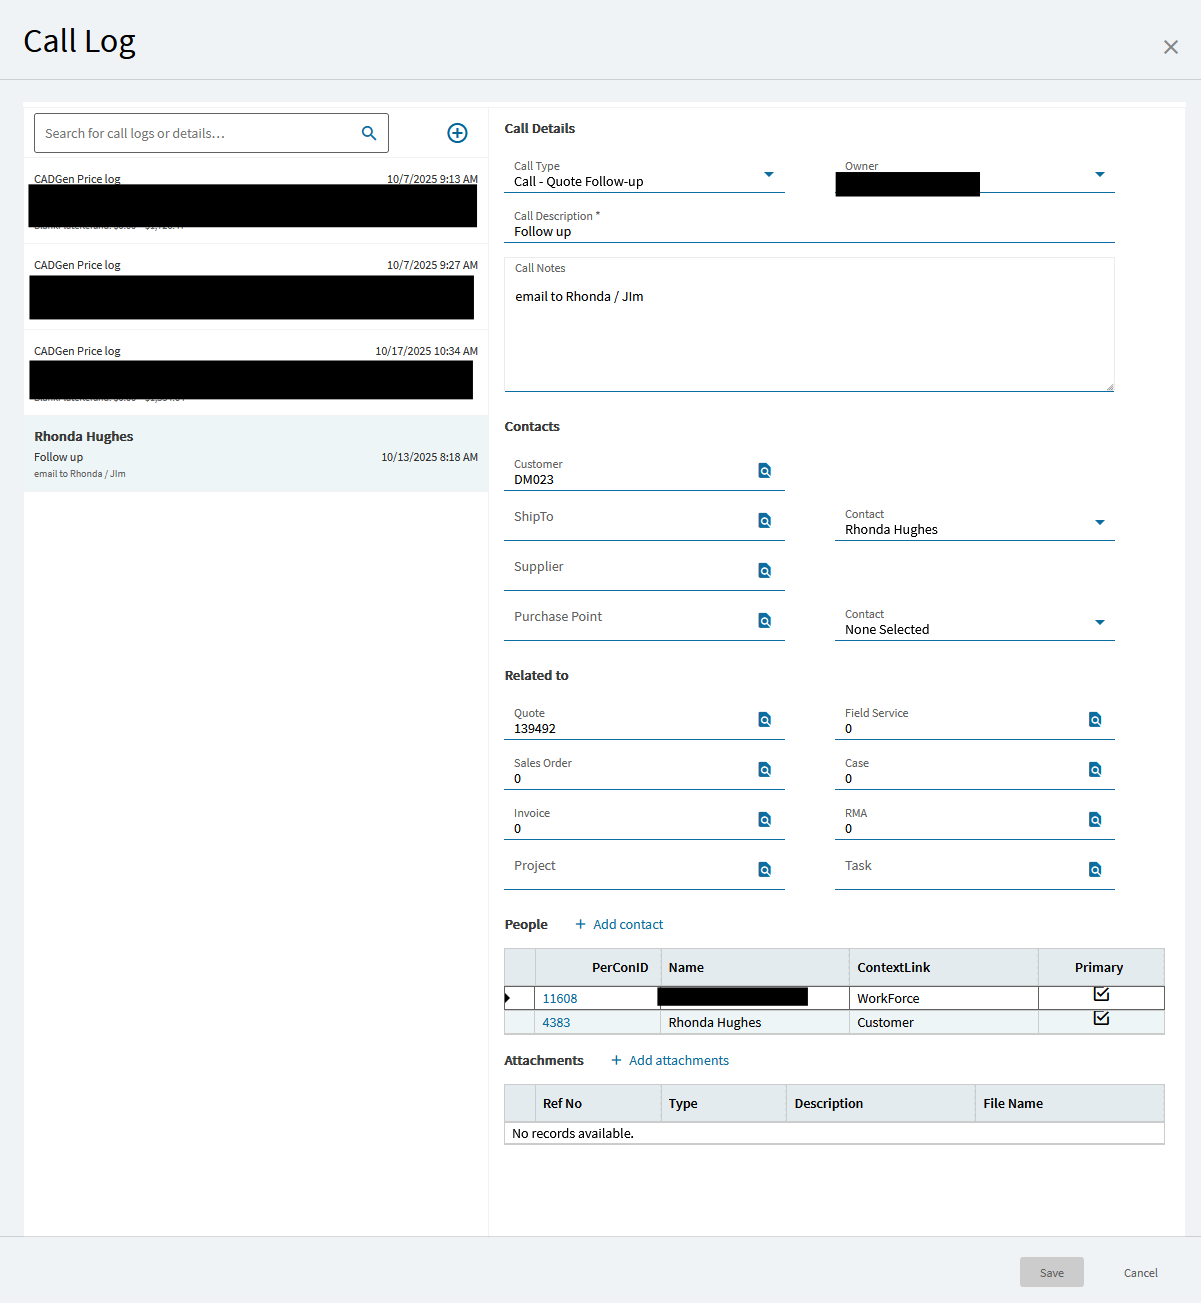1201x1303 pixels.
Task: Open the Rhonda Hughes Contact dropdown
Action: coord(1099,523)
